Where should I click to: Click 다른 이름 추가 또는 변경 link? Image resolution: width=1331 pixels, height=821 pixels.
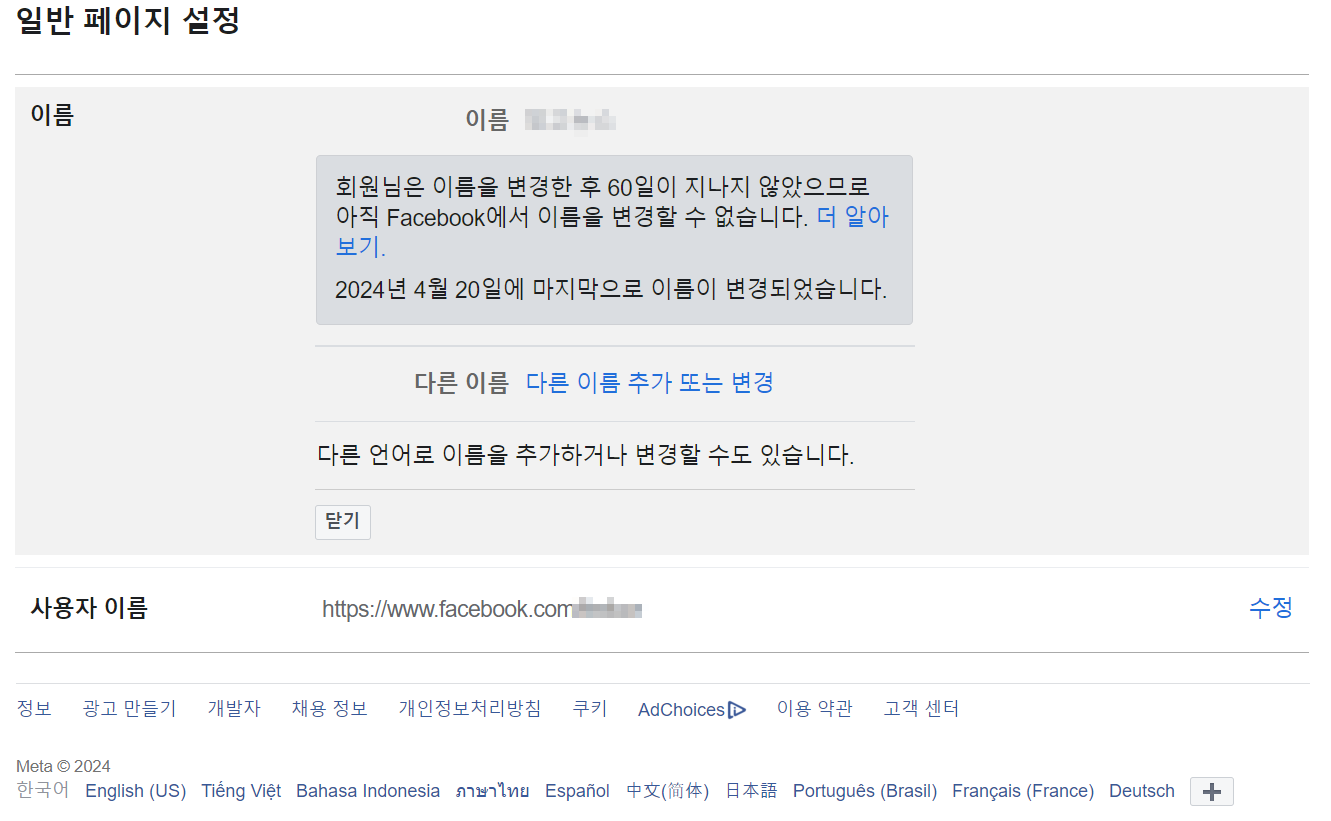pos(649,383)
